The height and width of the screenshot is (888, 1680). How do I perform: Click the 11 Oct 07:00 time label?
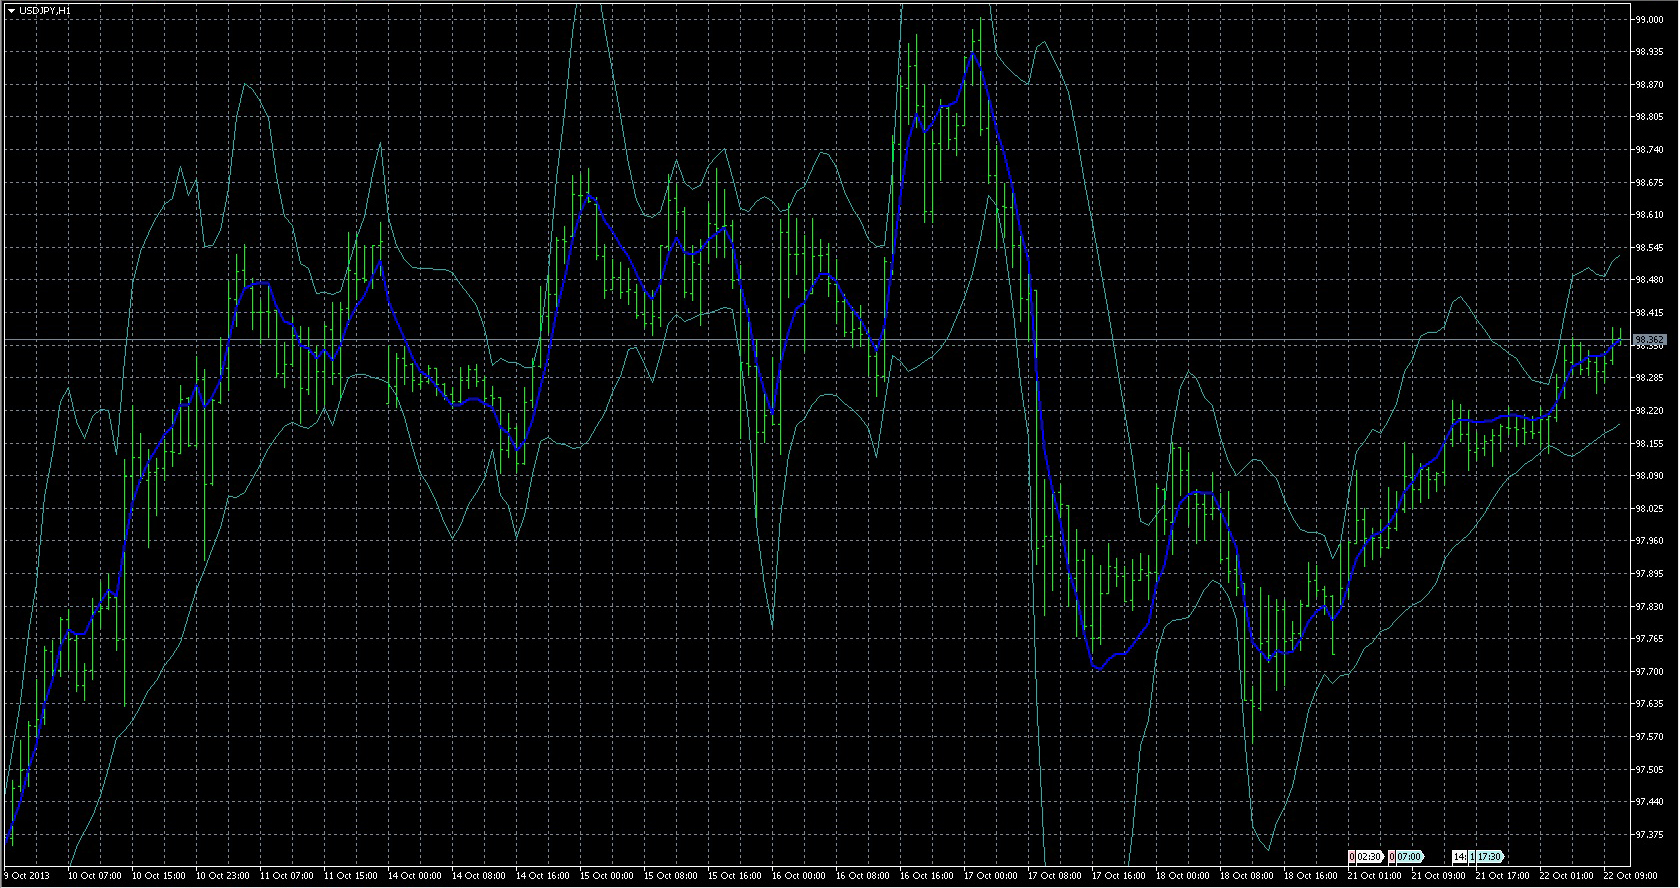point(287,876)
